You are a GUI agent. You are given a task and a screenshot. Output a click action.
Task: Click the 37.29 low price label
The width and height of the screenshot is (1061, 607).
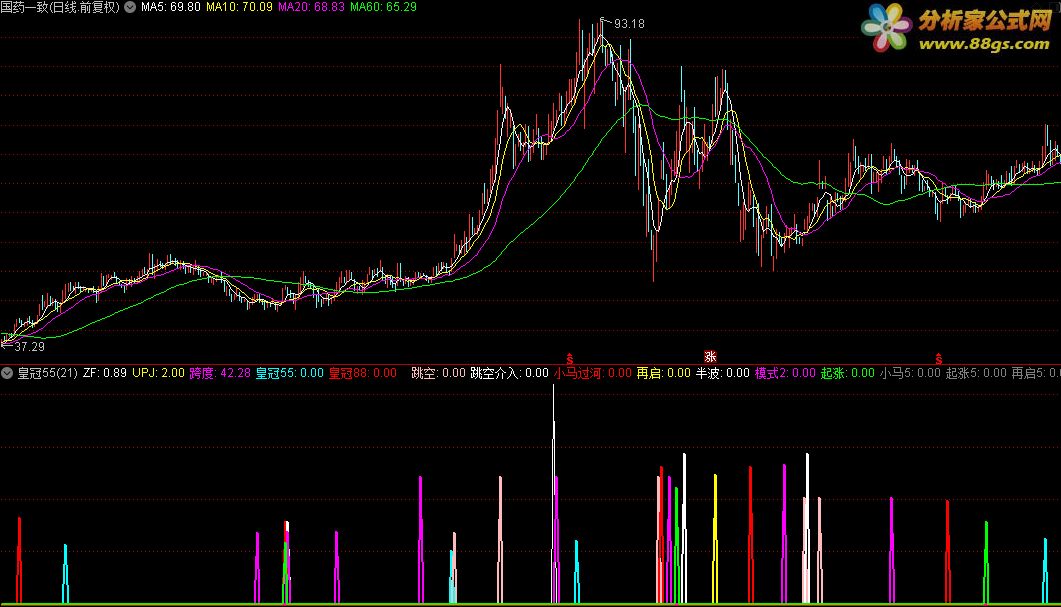[29, 346]
